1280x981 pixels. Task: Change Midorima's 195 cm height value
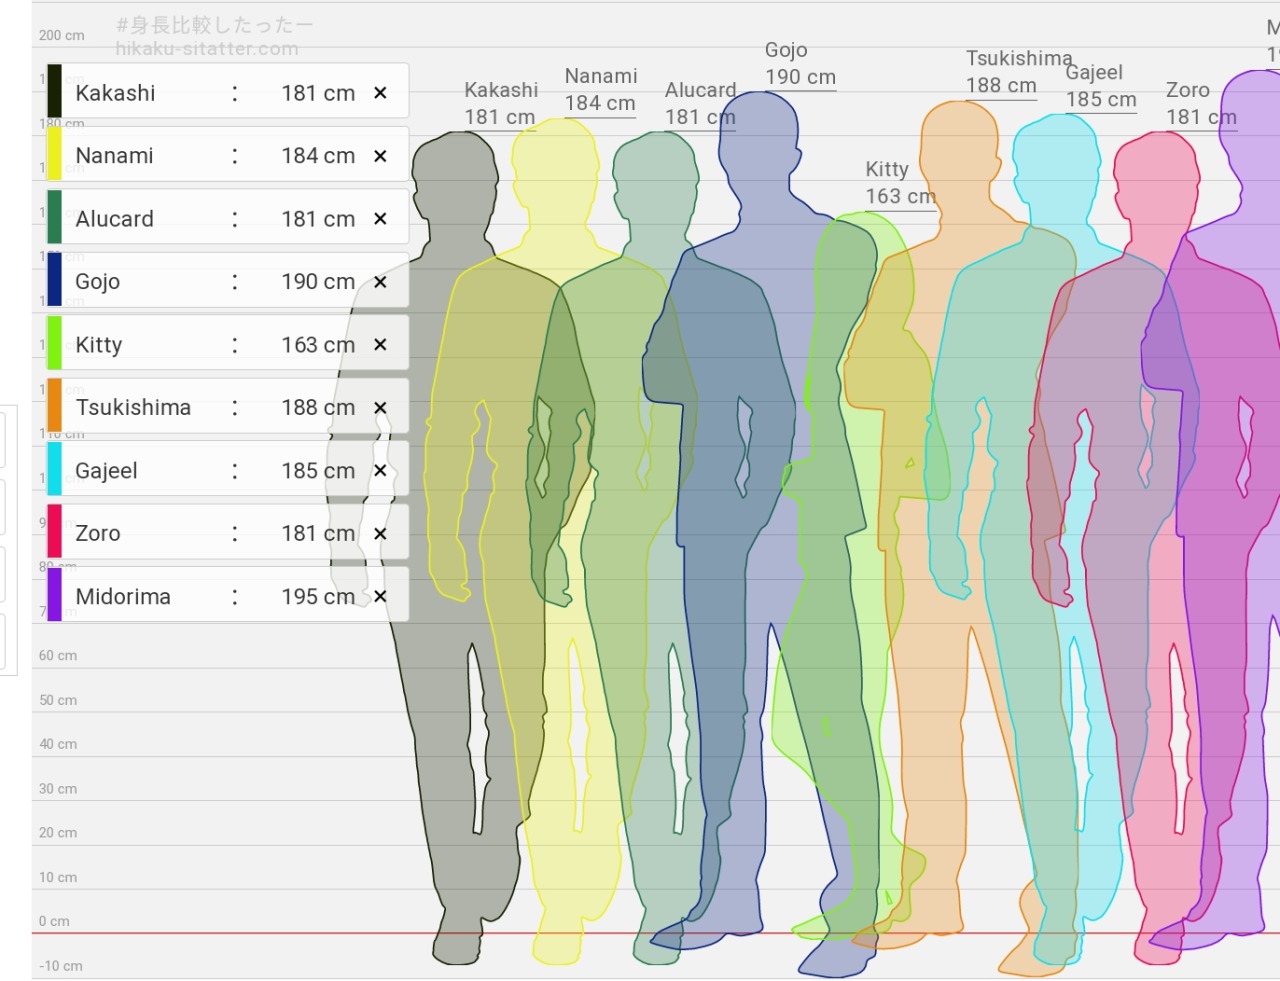point(318,597)
